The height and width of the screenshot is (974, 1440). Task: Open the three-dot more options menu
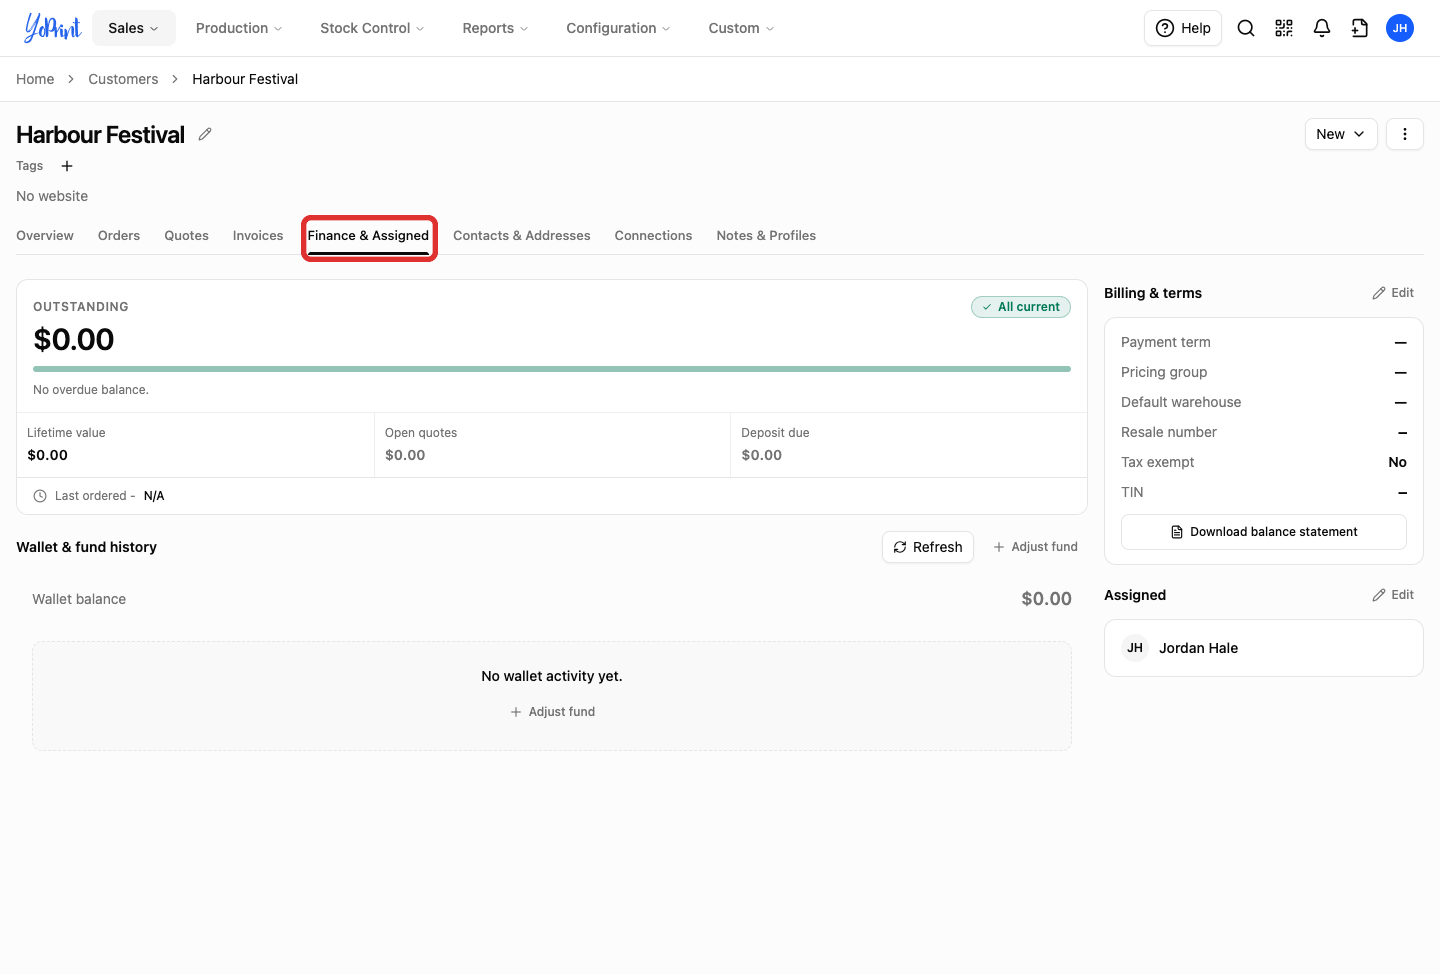tap(1405, 134)
